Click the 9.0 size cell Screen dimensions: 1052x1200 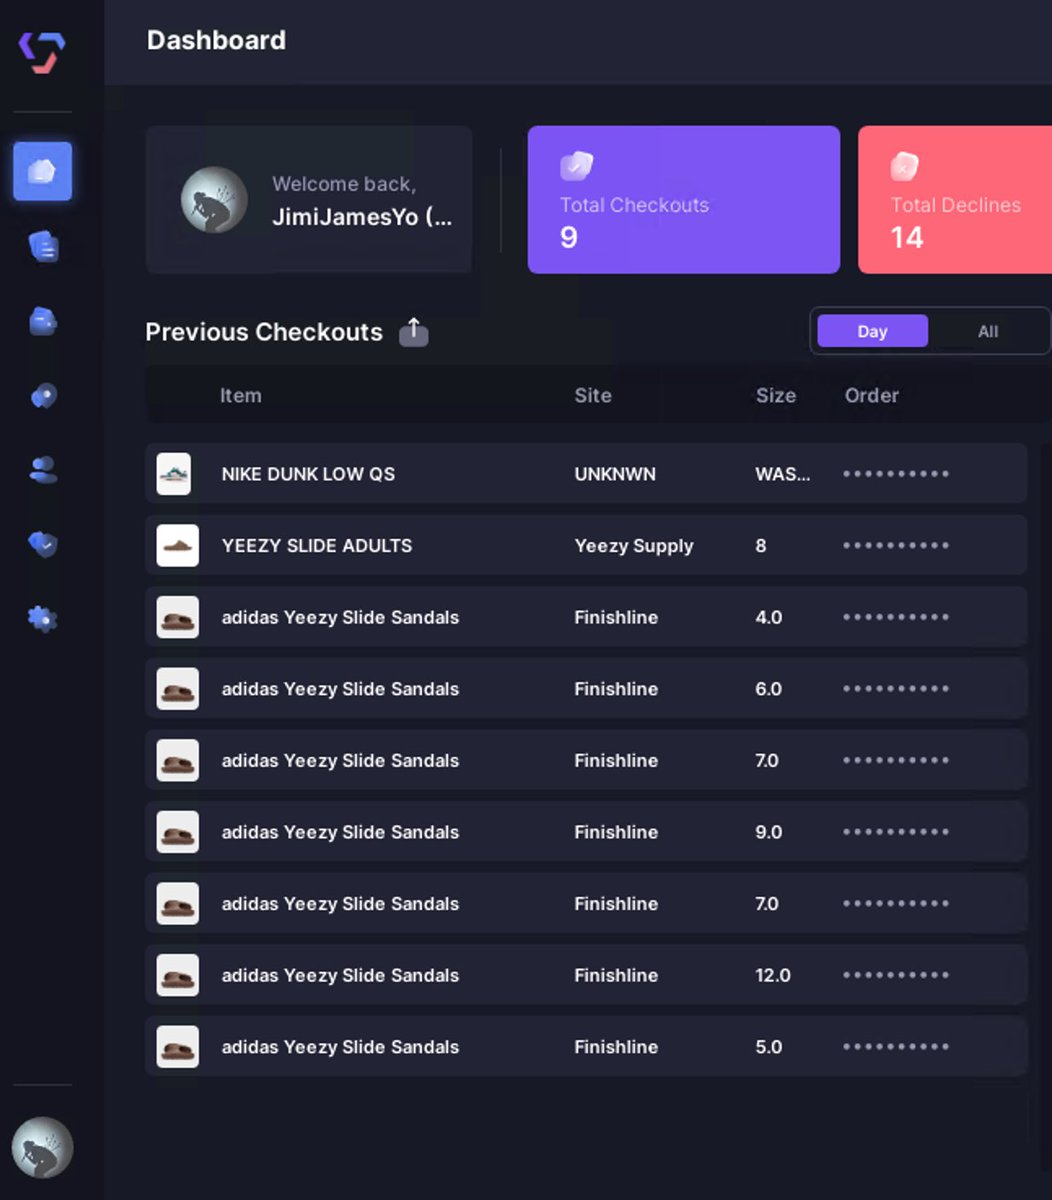click(769, 832)
